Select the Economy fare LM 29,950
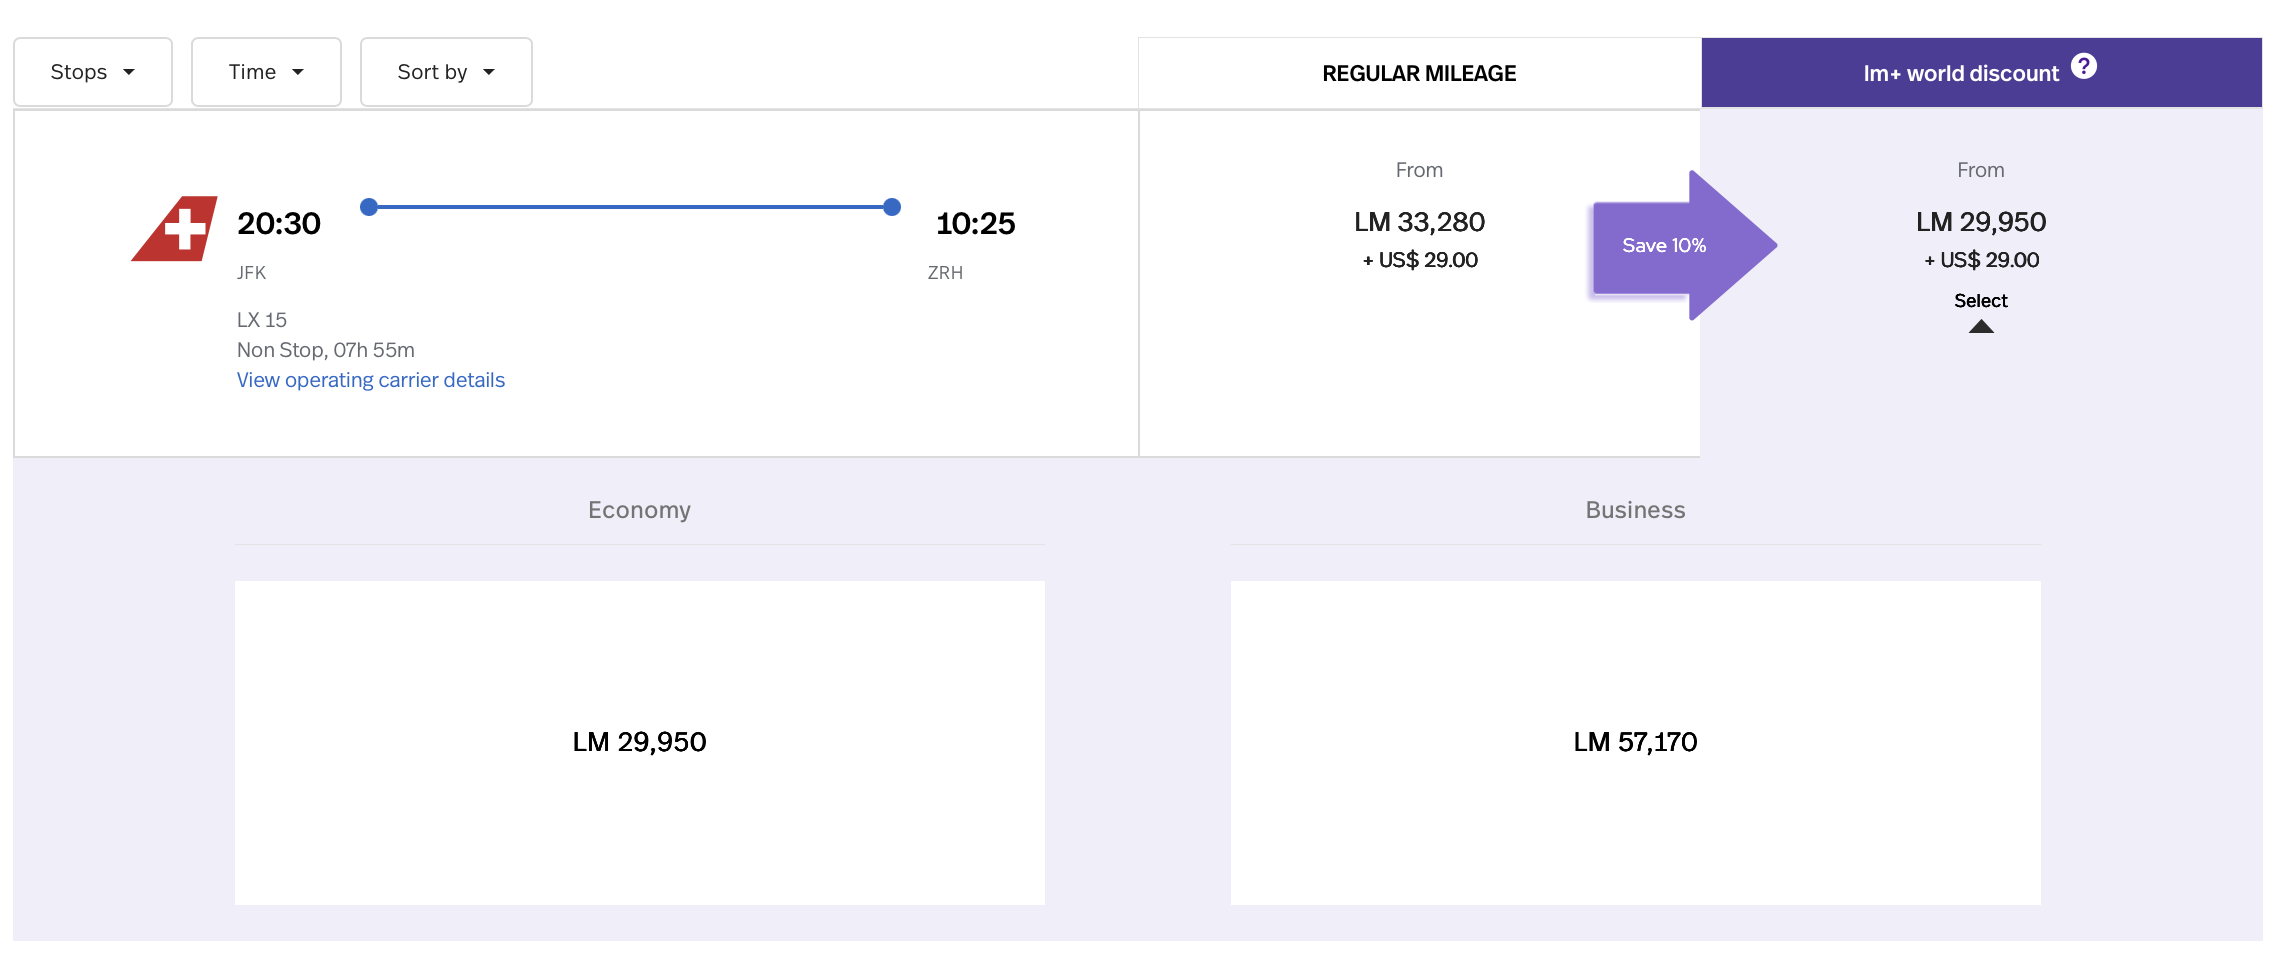 tap(639, 741)
